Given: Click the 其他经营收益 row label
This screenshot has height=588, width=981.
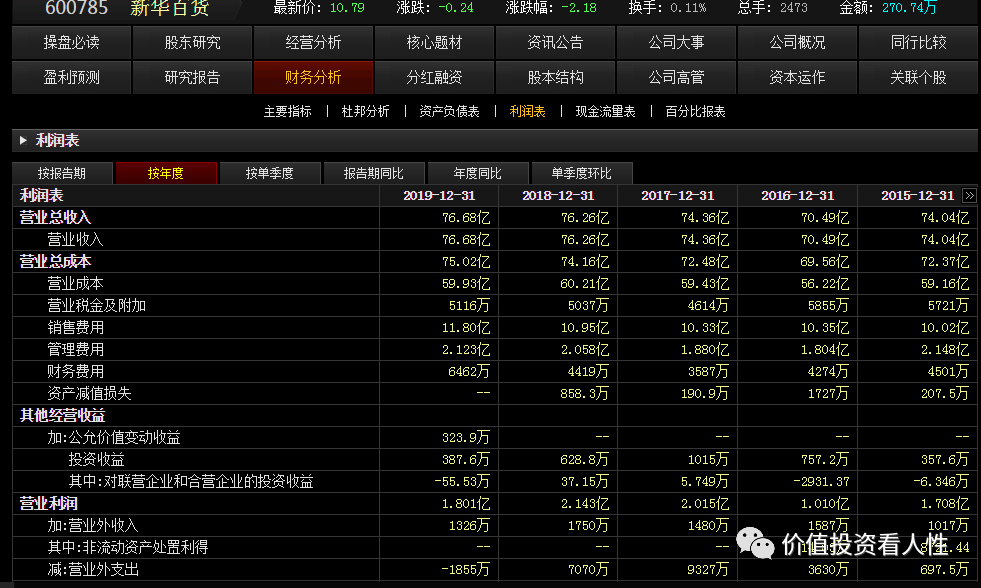Looking at the screenshot, I should point(63,415).
